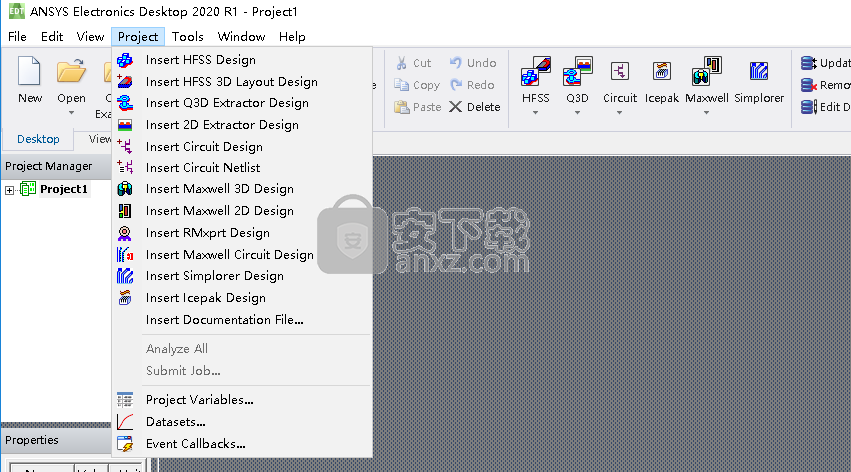The width and height of the screenshot is (851, 472).
Task: Choose Insert Icepak Design
Action: coord(242,298)
